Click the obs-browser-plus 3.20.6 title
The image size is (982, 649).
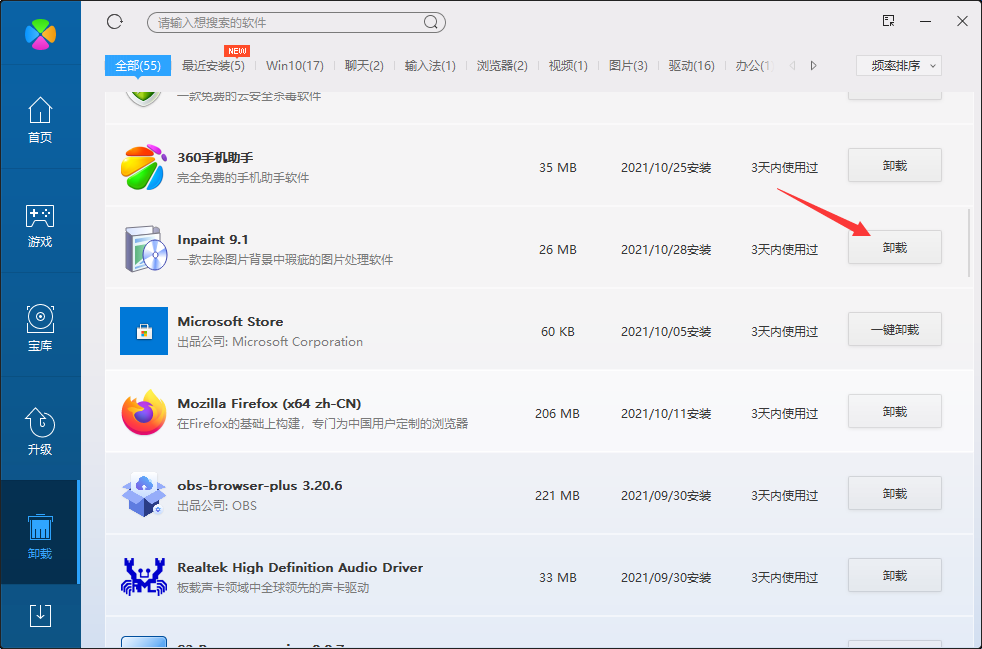[260, 485]
